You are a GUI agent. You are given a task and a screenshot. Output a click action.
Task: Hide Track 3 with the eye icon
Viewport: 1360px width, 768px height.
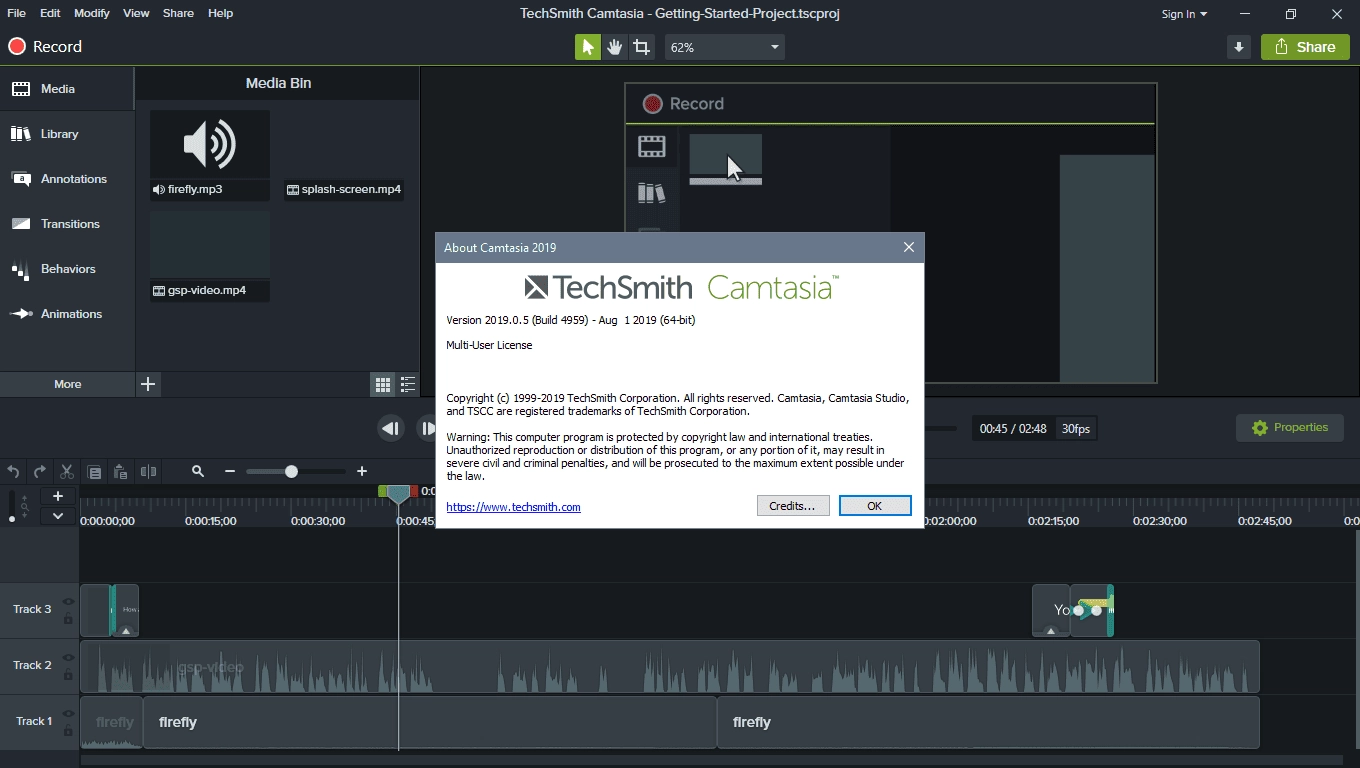click(68, 602)
